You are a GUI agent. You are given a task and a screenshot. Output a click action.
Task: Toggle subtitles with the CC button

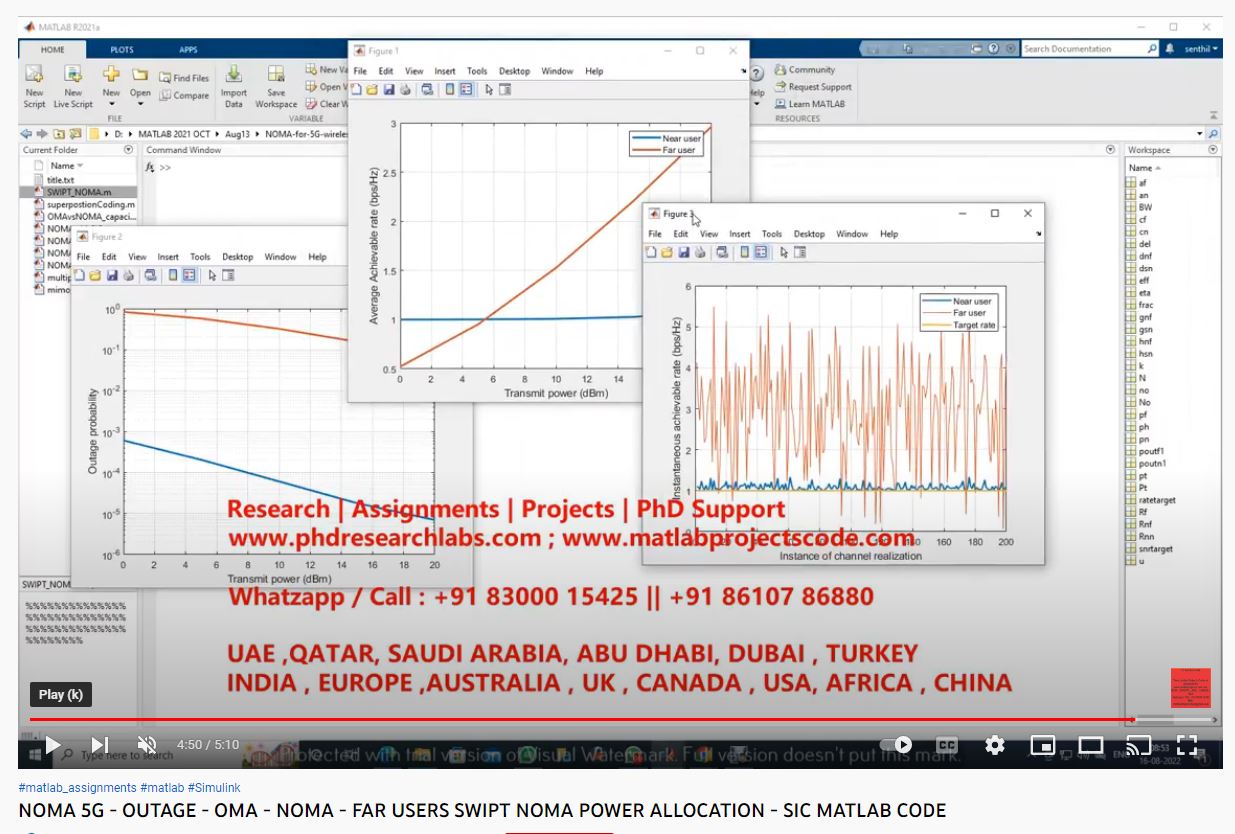tap(946, 745)
